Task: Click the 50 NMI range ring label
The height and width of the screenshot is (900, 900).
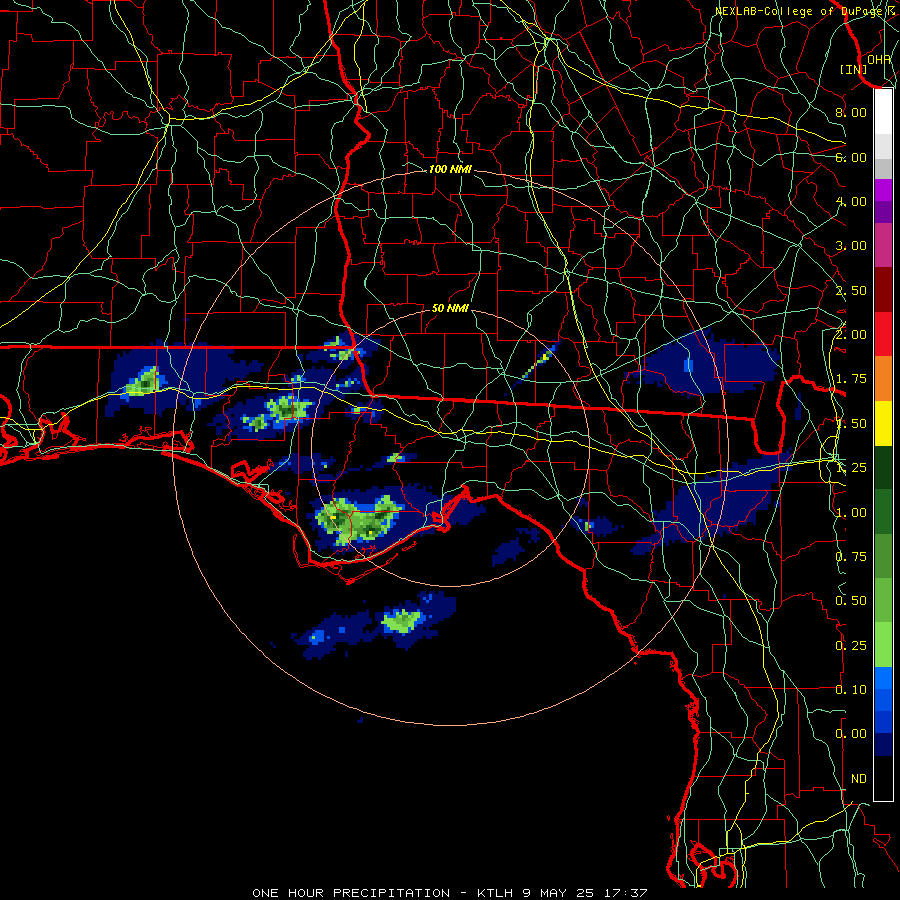Action: pos(450,308)
